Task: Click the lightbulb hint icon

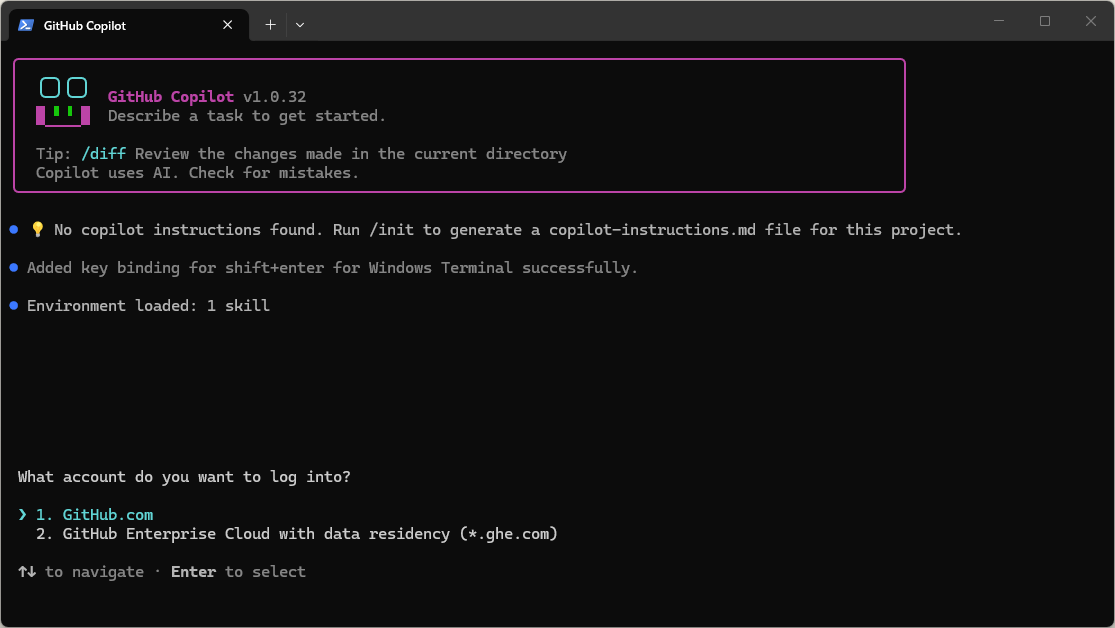Action: [37, 230]
